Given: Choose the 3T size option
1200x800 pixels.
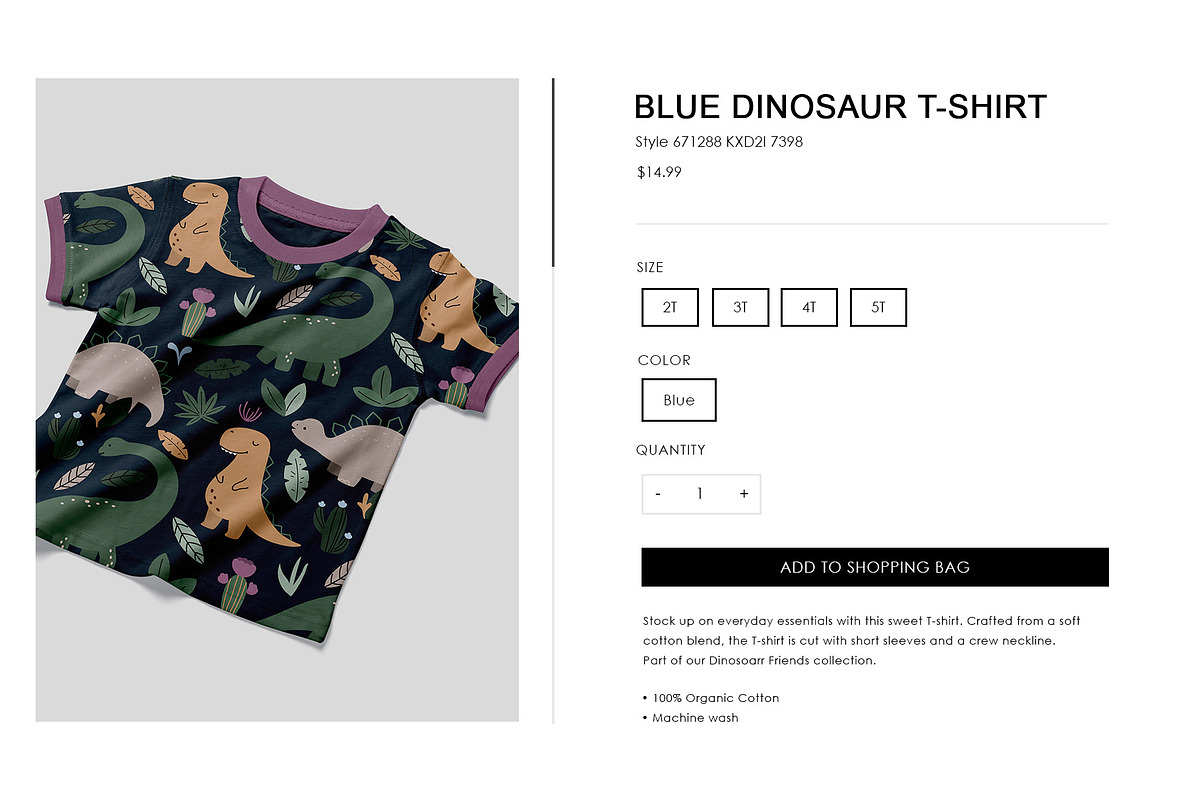Looking at the screenshot, I should 740,307.
